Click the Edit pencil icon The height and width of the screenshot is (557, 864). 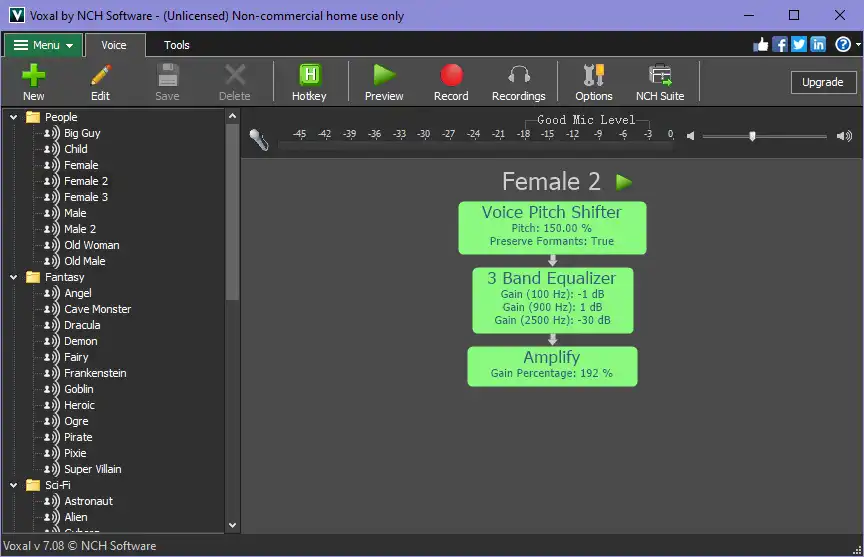coord(100,75)
